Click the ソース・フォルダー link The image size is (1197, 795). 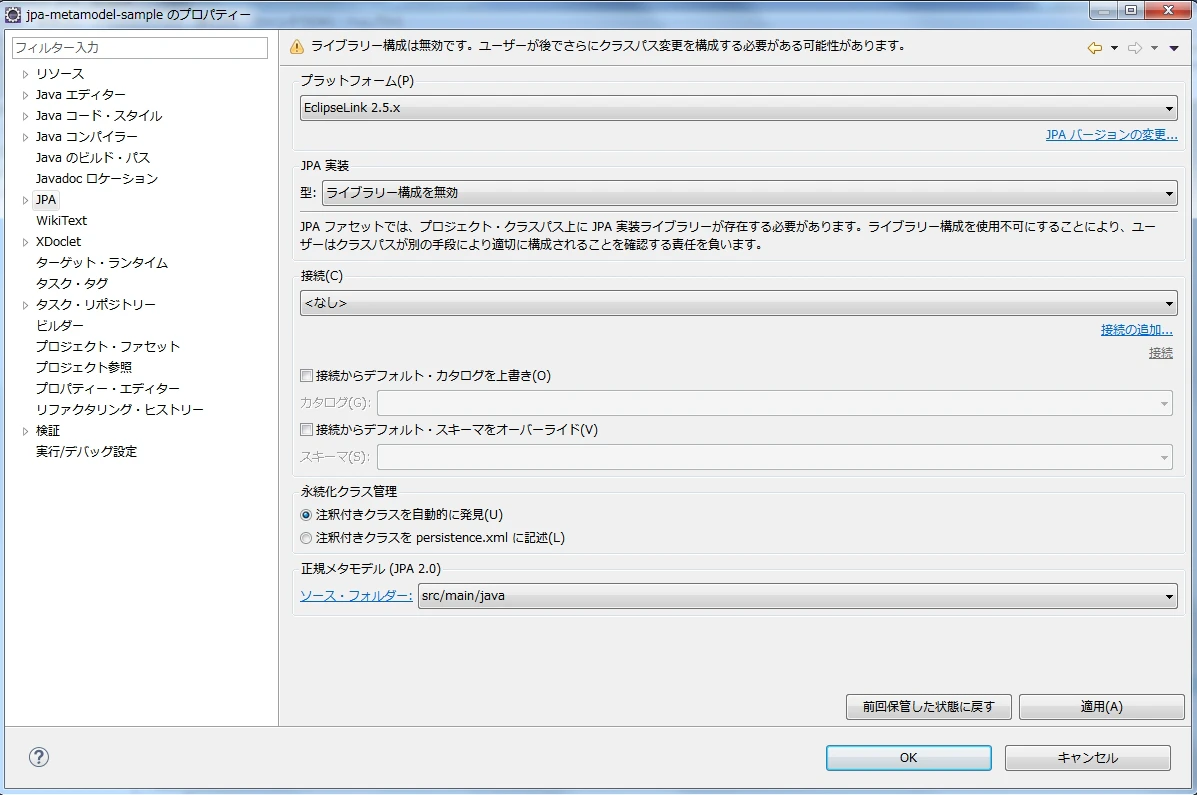(356, 596)
